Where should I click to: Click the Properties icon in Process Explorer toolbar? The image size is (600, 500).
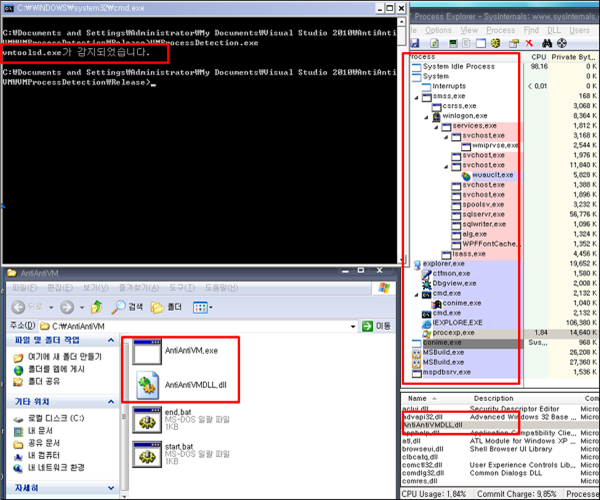click(x=514, y=43)
